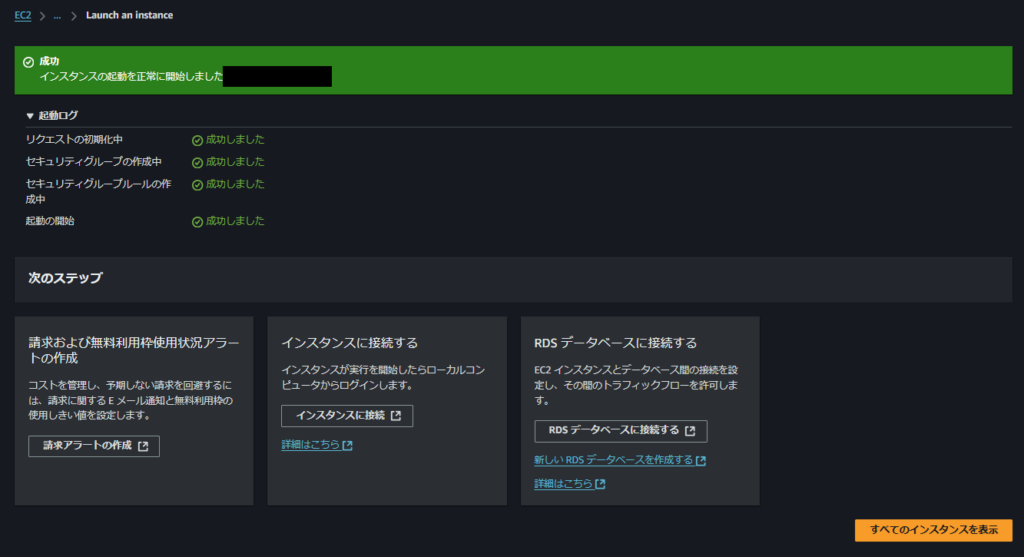1024x557 pixels.
Task: Open 詳細はこちら link in インスタンスに接続する card
Action: tap(311, 445)
